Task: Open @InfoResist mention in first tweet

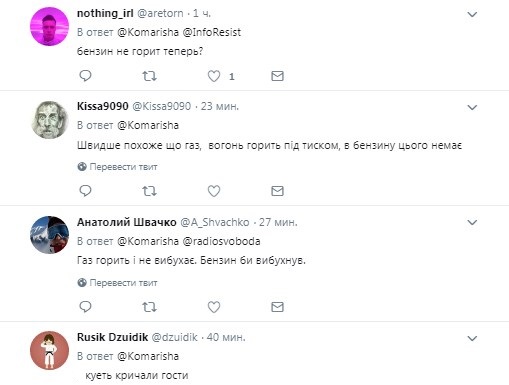Action: pos(212,32)
